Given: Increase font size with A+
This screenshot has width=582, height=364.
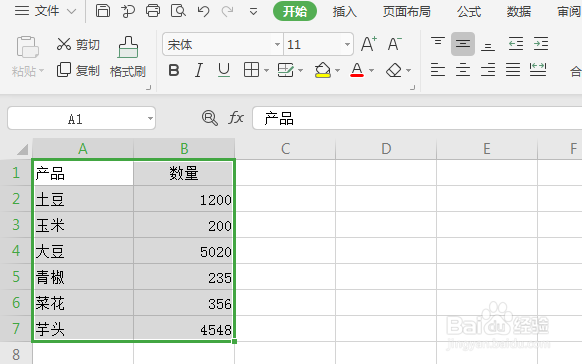Looking at the screenshot, I should (x=369, y=44).
